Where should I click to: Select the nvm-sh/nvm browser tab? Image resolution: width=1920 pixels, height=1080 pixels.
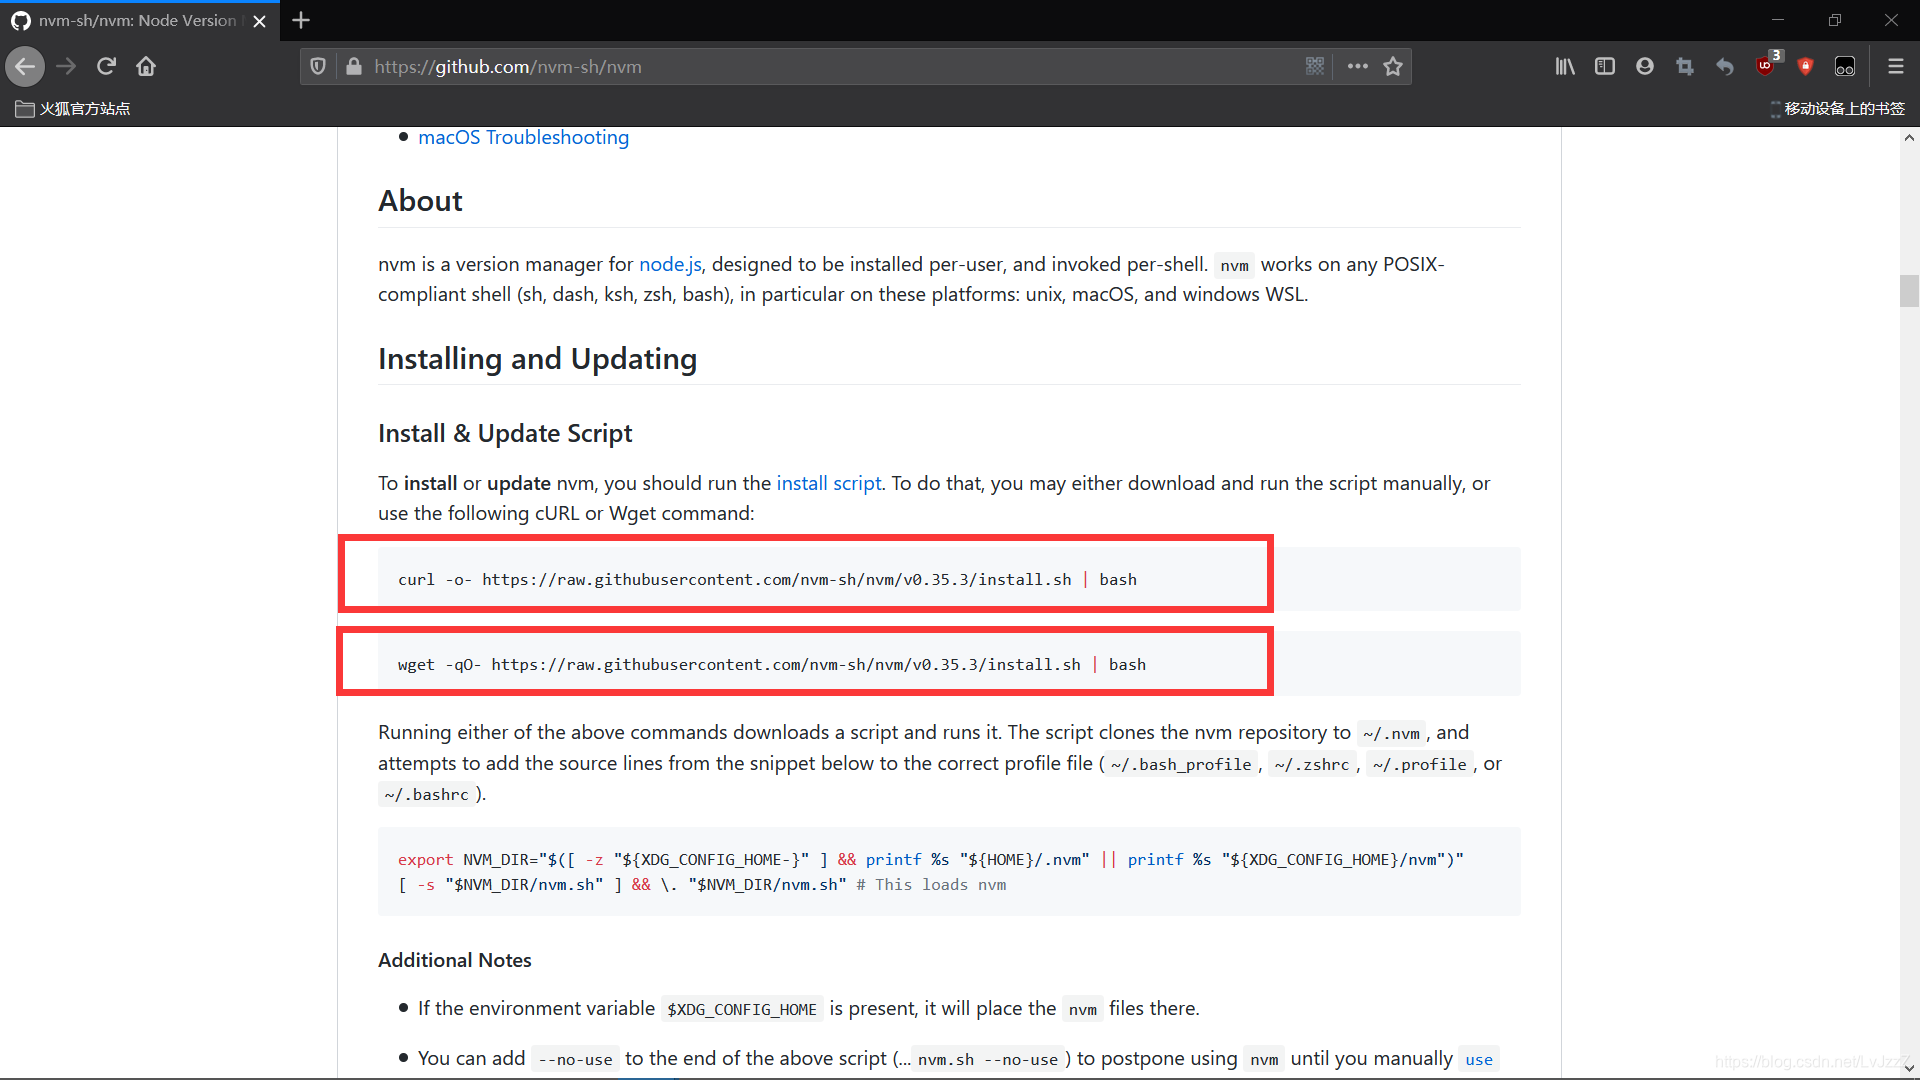(x=130, y=20)
